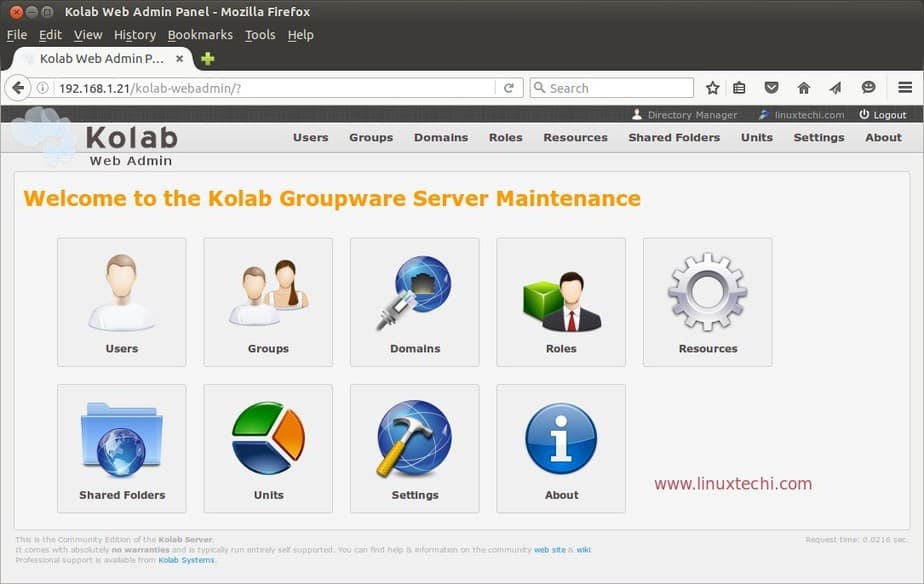The image size is (924, 584).
Task: Open the View menu
Action: click(x=88, y=35)
